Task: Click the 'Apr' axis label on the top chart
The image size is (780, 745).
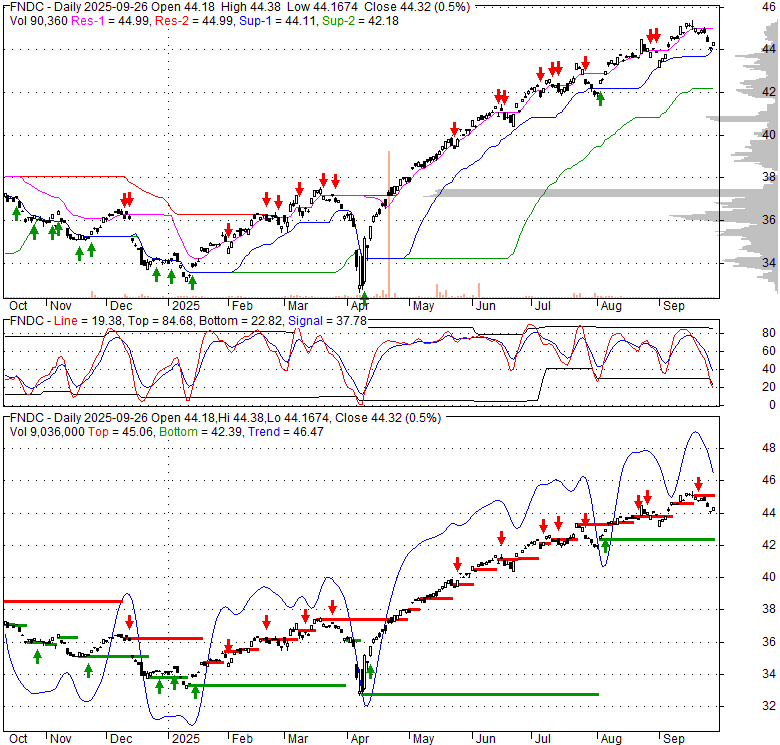Action: point(360,306)
